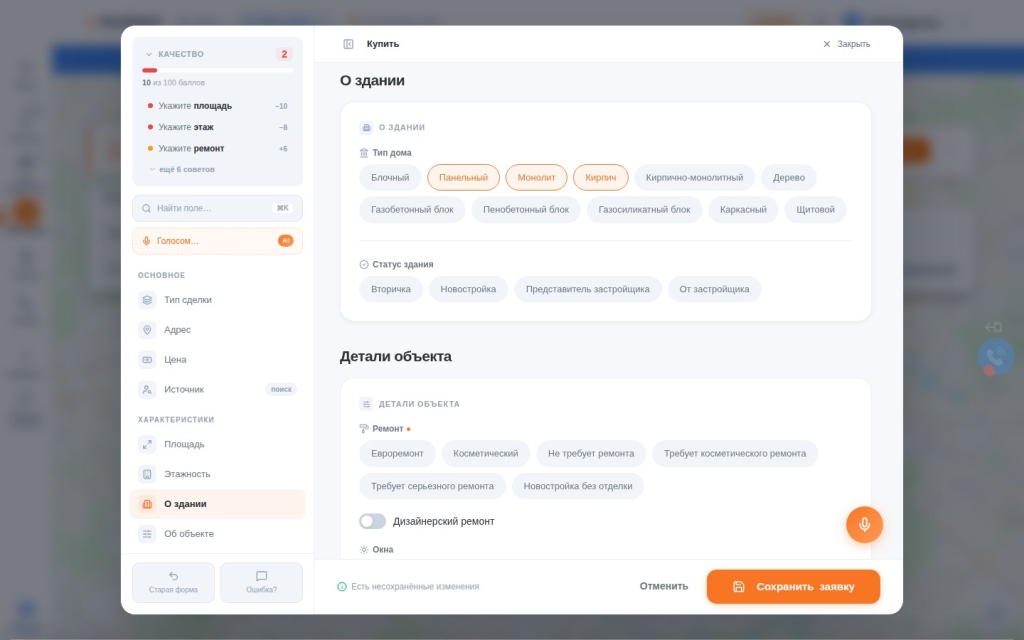1024x640 pixels.
Task: Click the sun icon beside Окна
Action: [x=364, y=550]
